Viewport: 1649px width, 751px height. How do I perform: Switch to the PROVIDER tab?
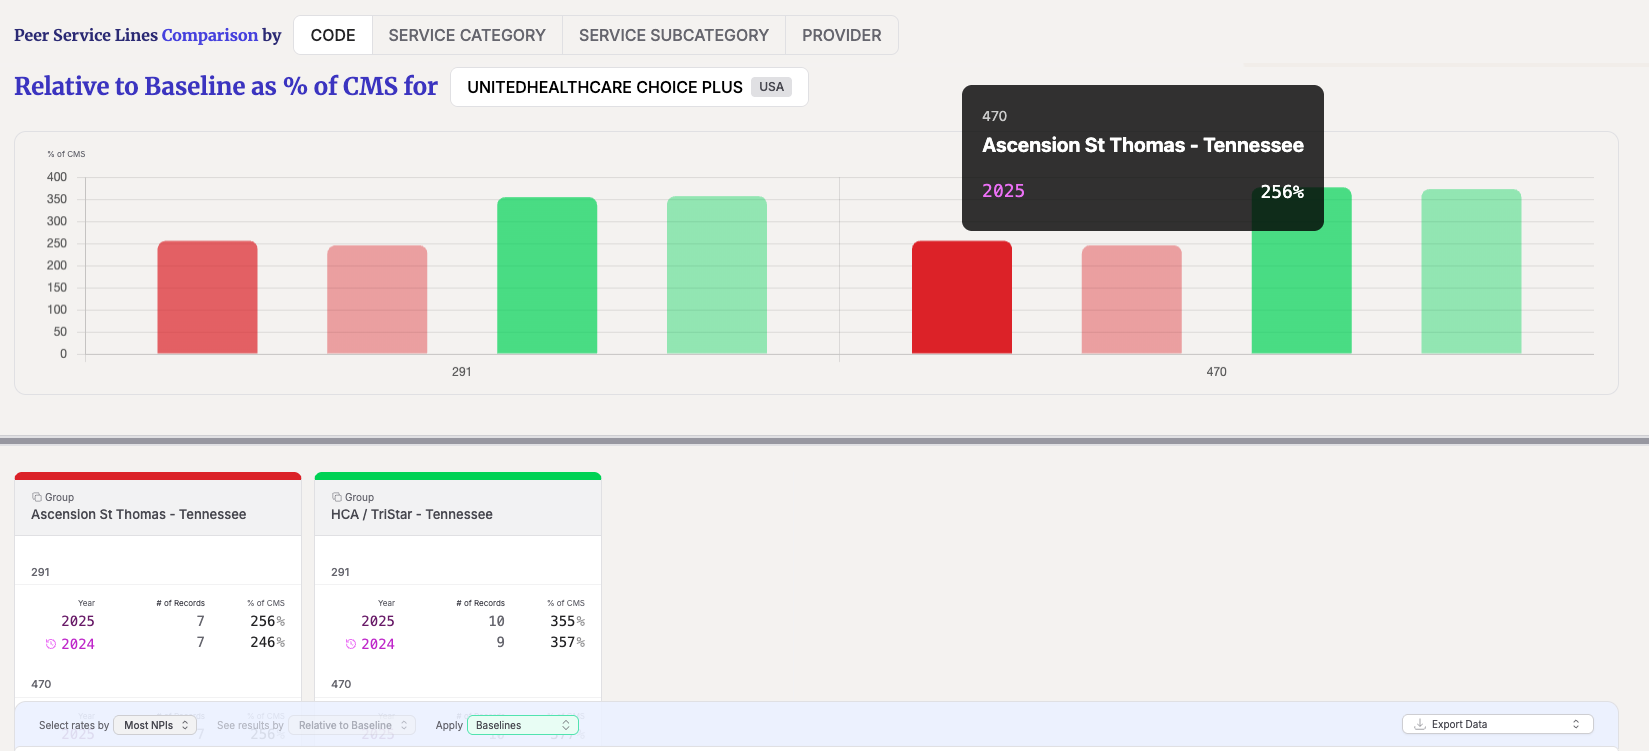[x=842, y=35]
